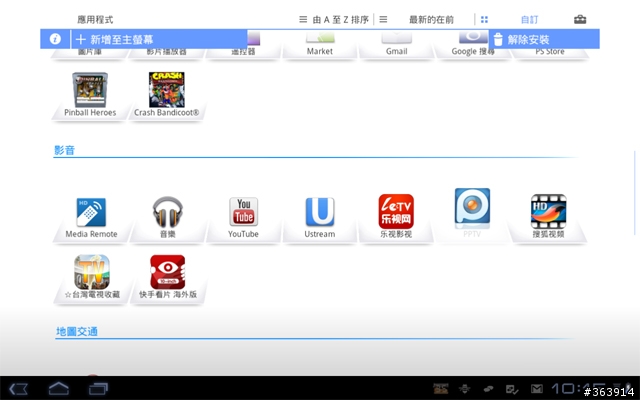Viewport: 640px width, 400px height.
Task: Open the recent apps button
Action: click(98, 388)
